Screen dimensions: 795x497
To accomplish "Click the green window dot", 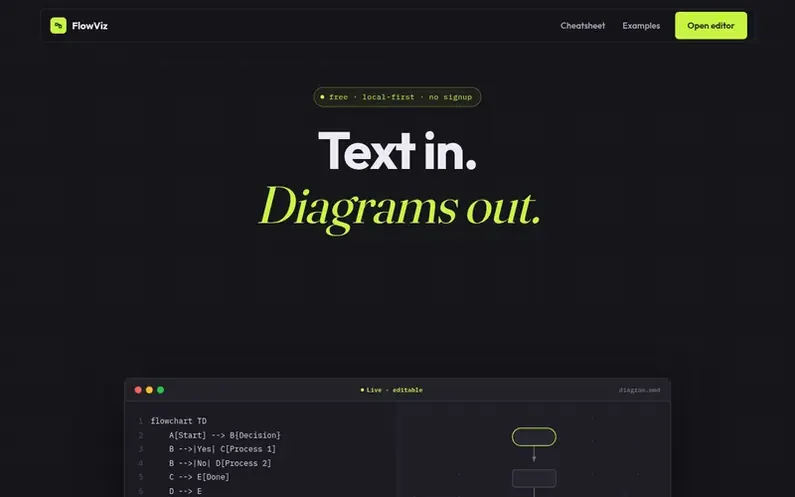I will (x=160, y=390).
